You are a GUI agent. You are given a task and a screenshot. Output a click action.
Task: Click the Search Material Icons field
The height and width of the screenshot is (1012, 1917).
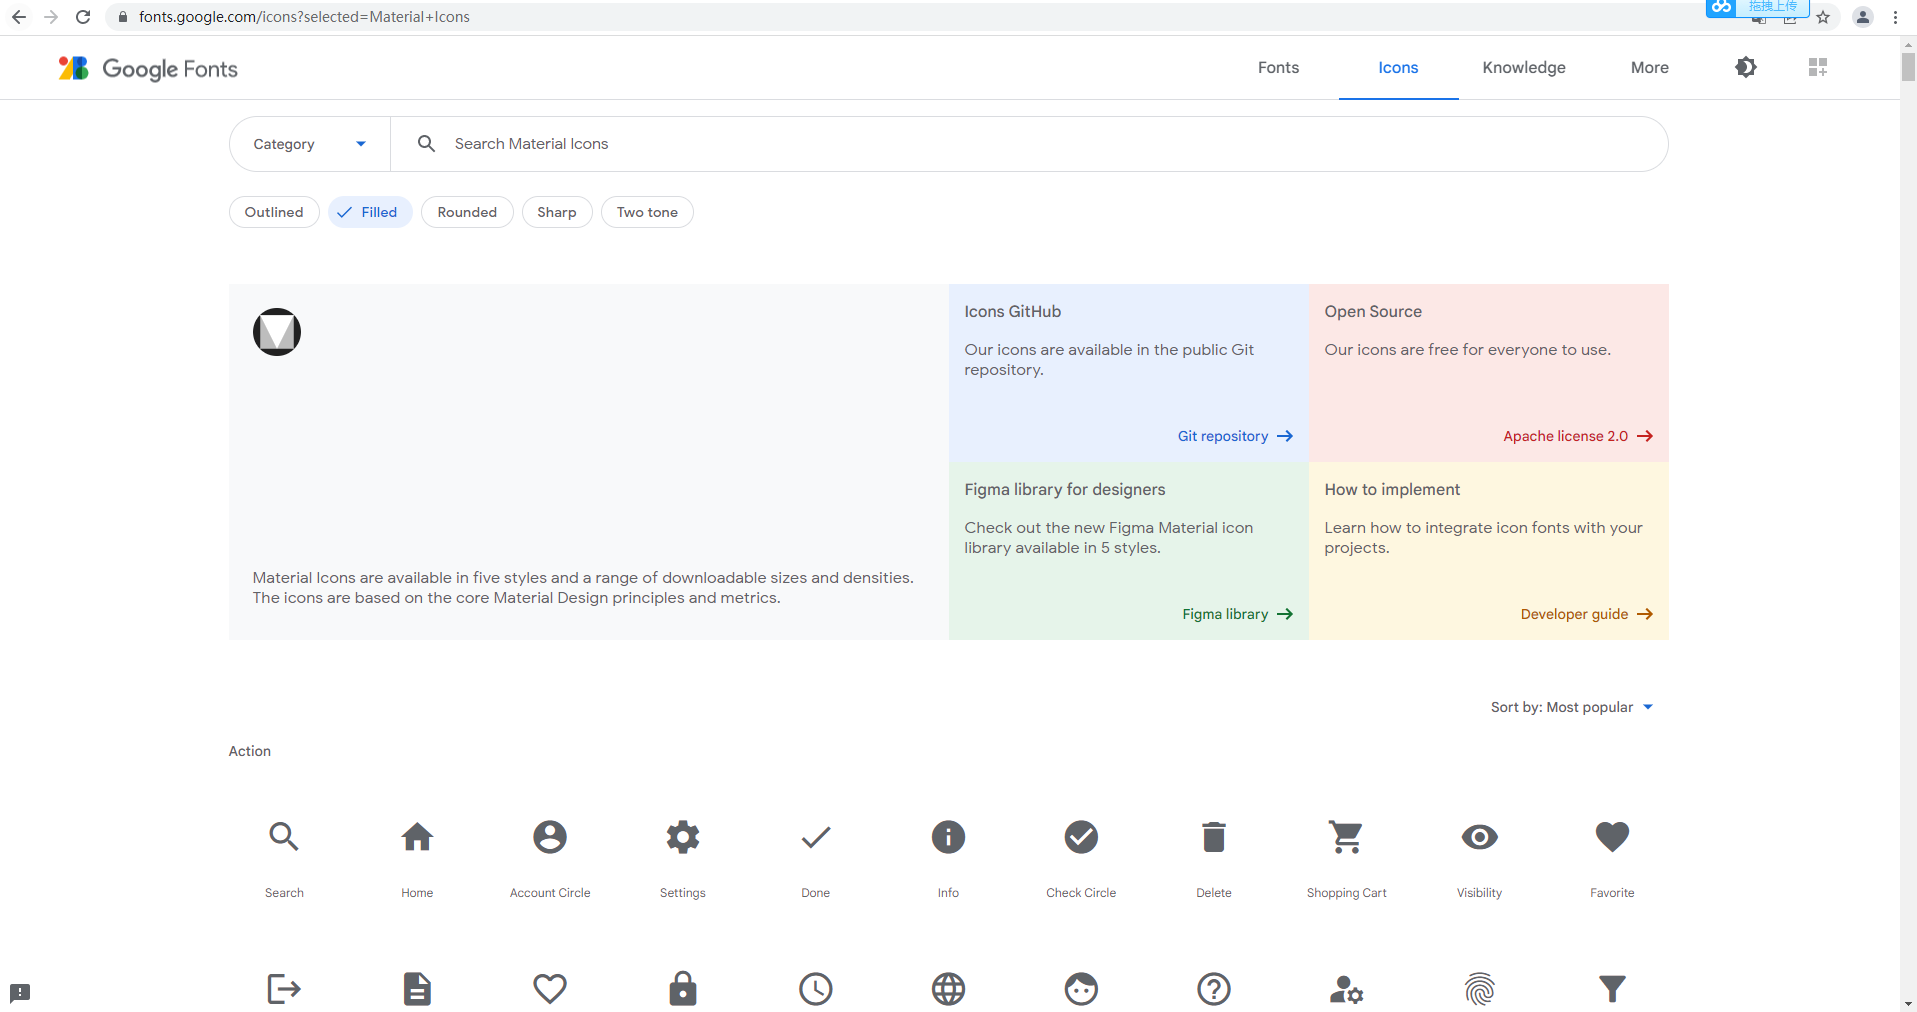[1028, 144]
